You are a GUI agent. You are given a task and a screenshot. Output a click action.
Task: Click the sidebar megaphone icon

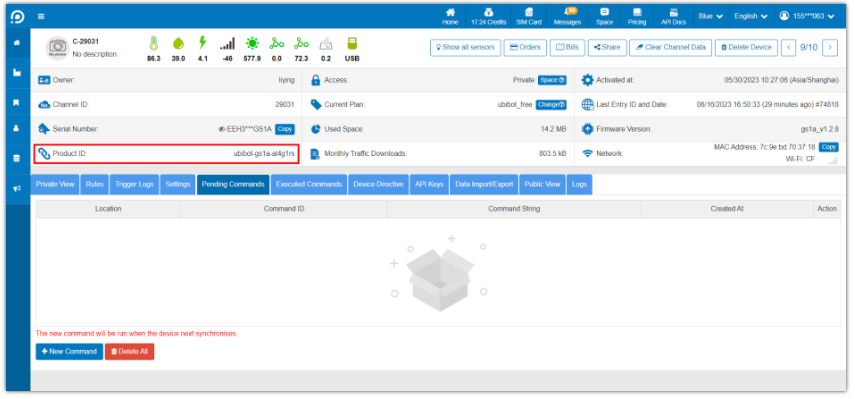[17, 188]
